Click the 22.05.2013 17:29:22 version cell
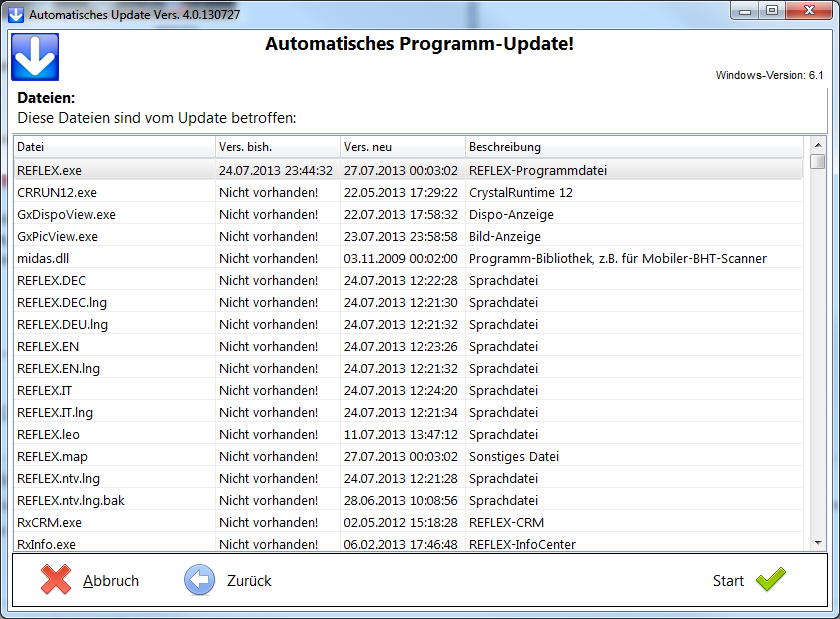 [x=401, y=192]
